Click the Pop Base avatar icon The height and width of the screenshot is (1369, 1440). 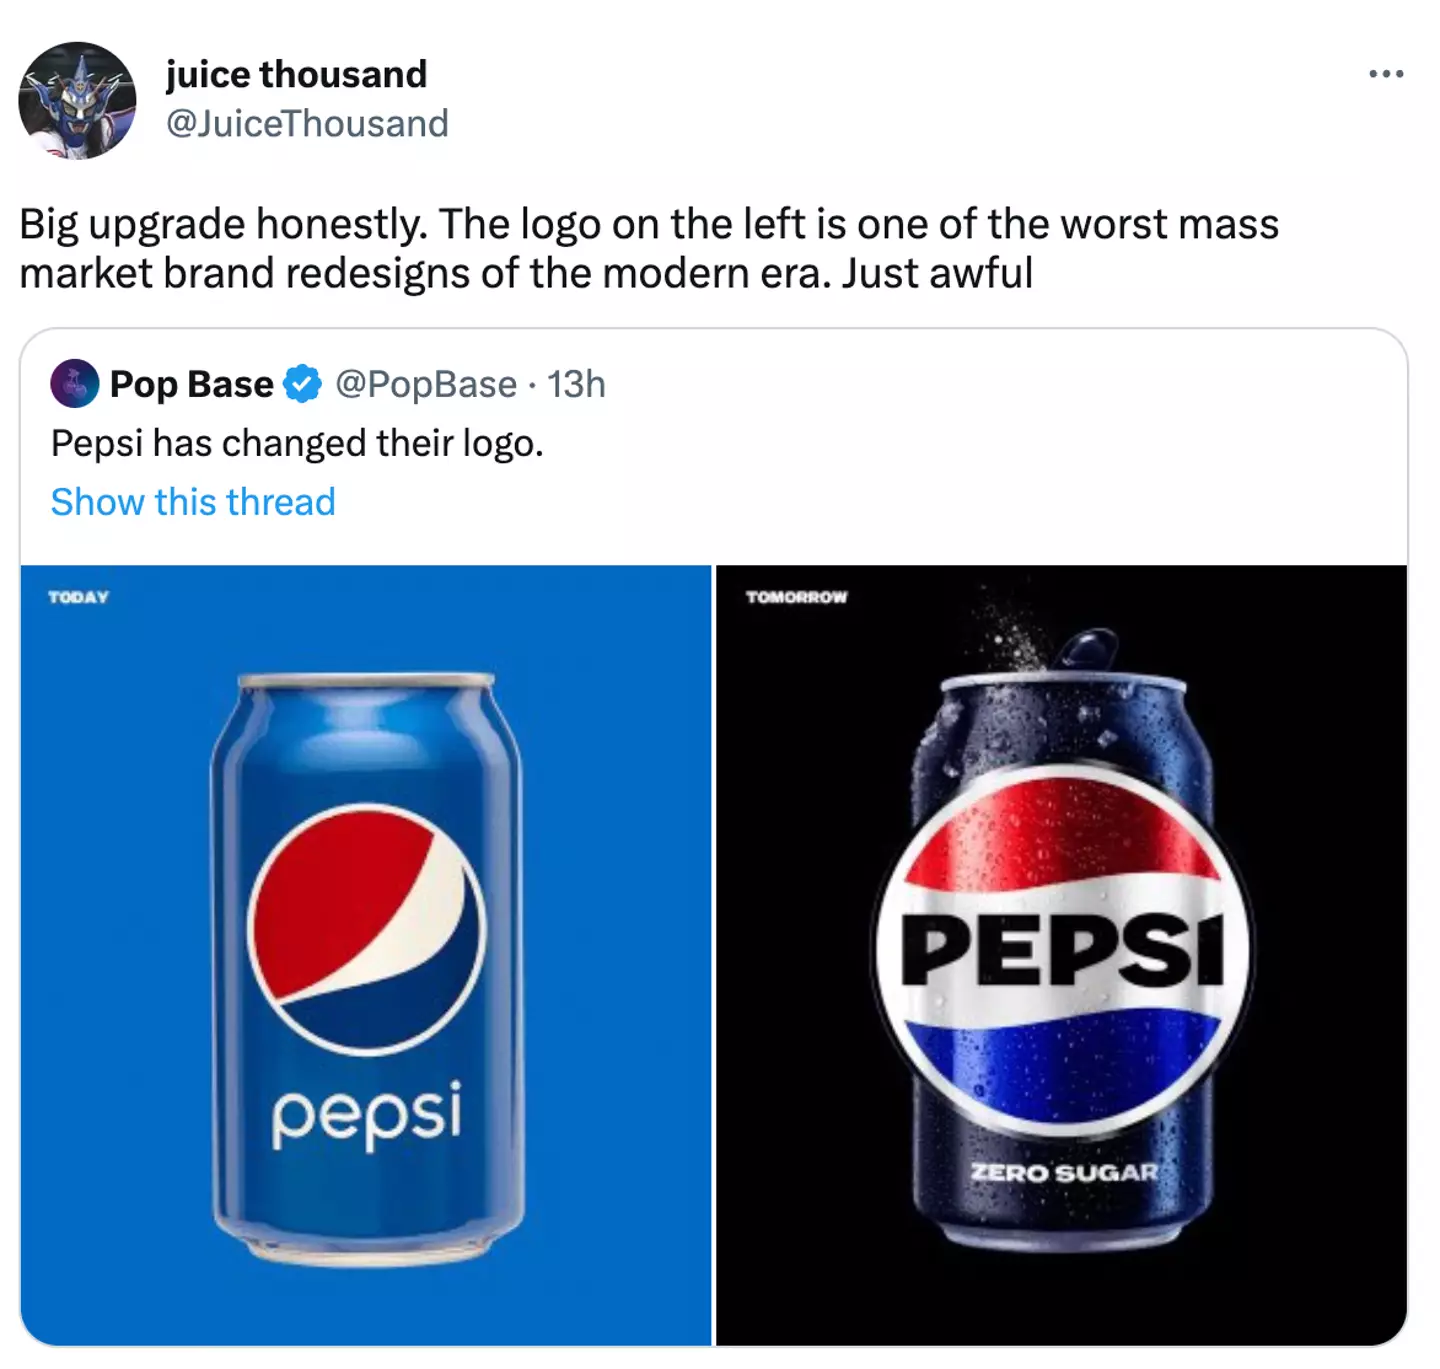75,384
